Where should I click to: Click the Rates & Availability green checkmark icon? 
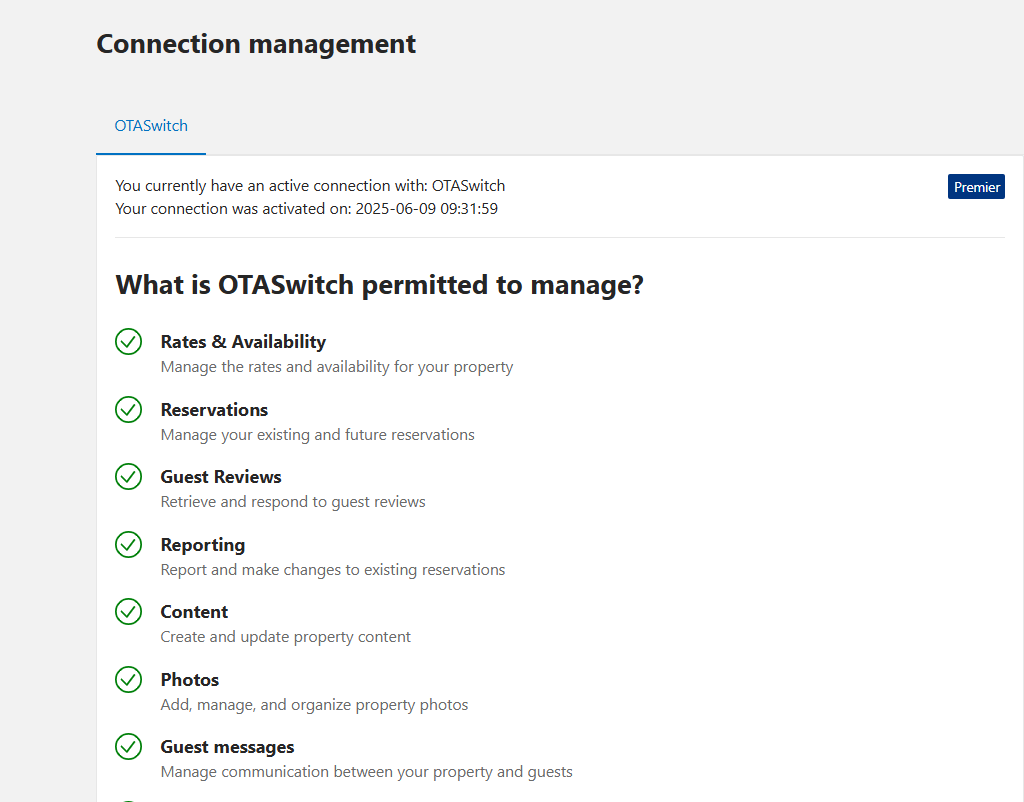[129, 342]
